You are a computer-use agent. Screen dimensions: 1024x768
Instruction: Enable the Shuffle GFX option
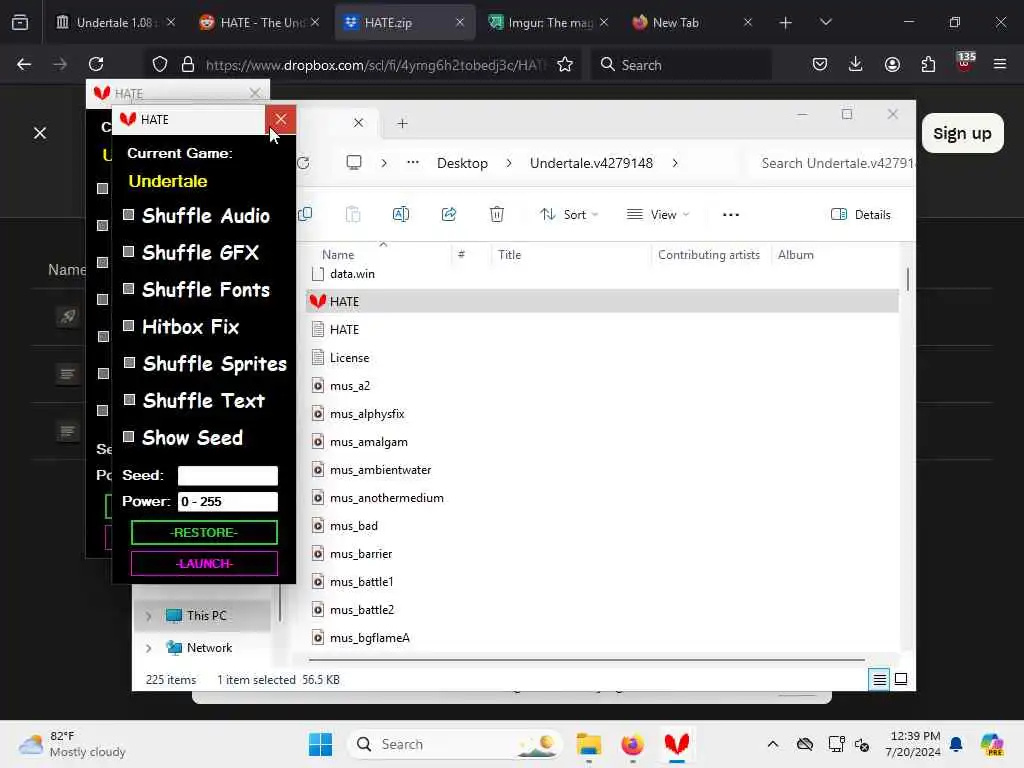[x=129, y=251]
